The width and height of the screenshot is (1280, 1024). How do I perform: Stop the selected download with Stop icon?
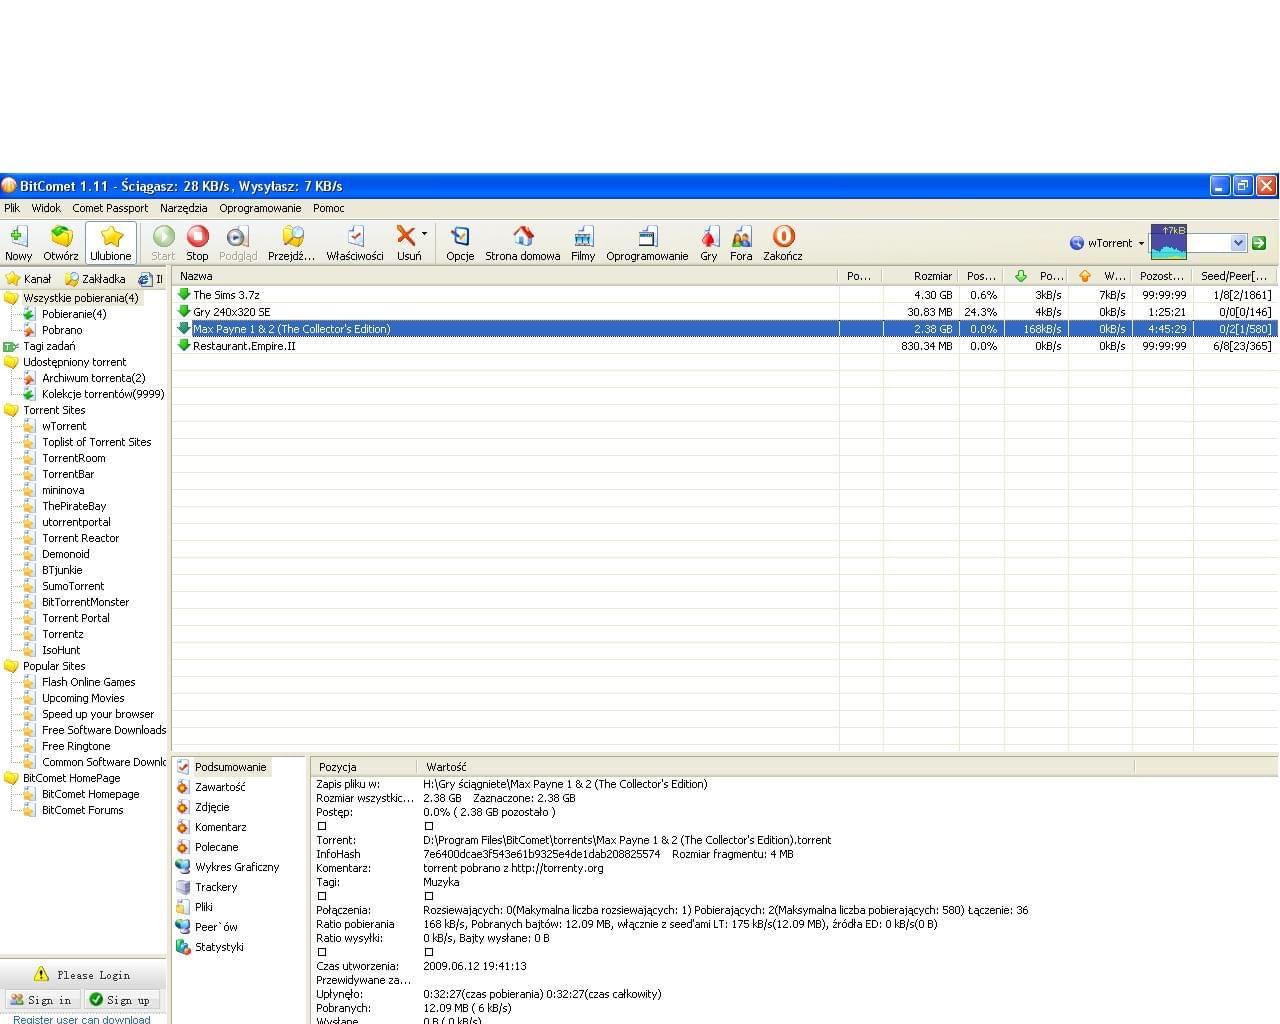(x=197, y=243)
